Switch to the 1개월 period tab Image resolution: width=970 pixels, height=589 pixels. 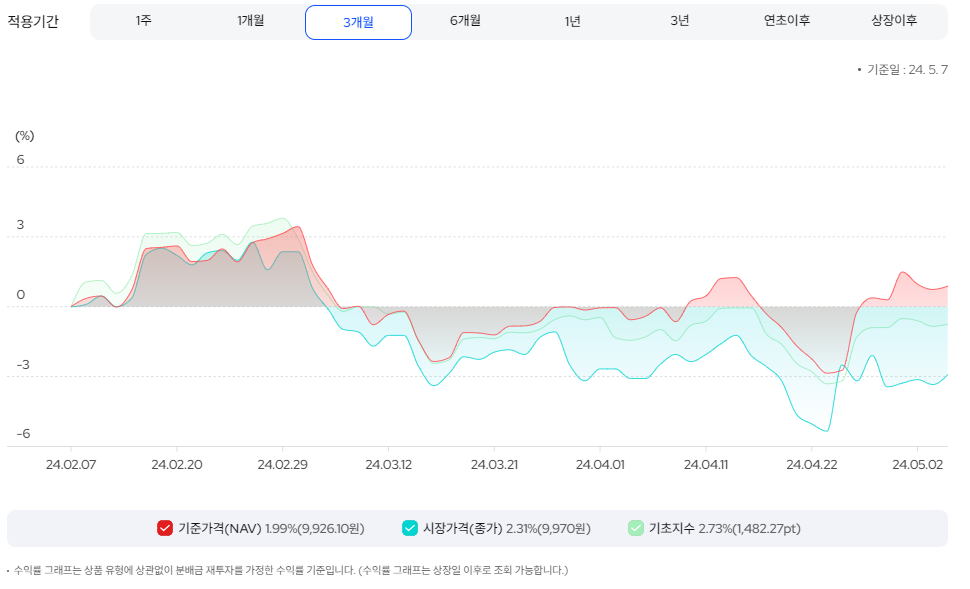click(x=251, y=22)
